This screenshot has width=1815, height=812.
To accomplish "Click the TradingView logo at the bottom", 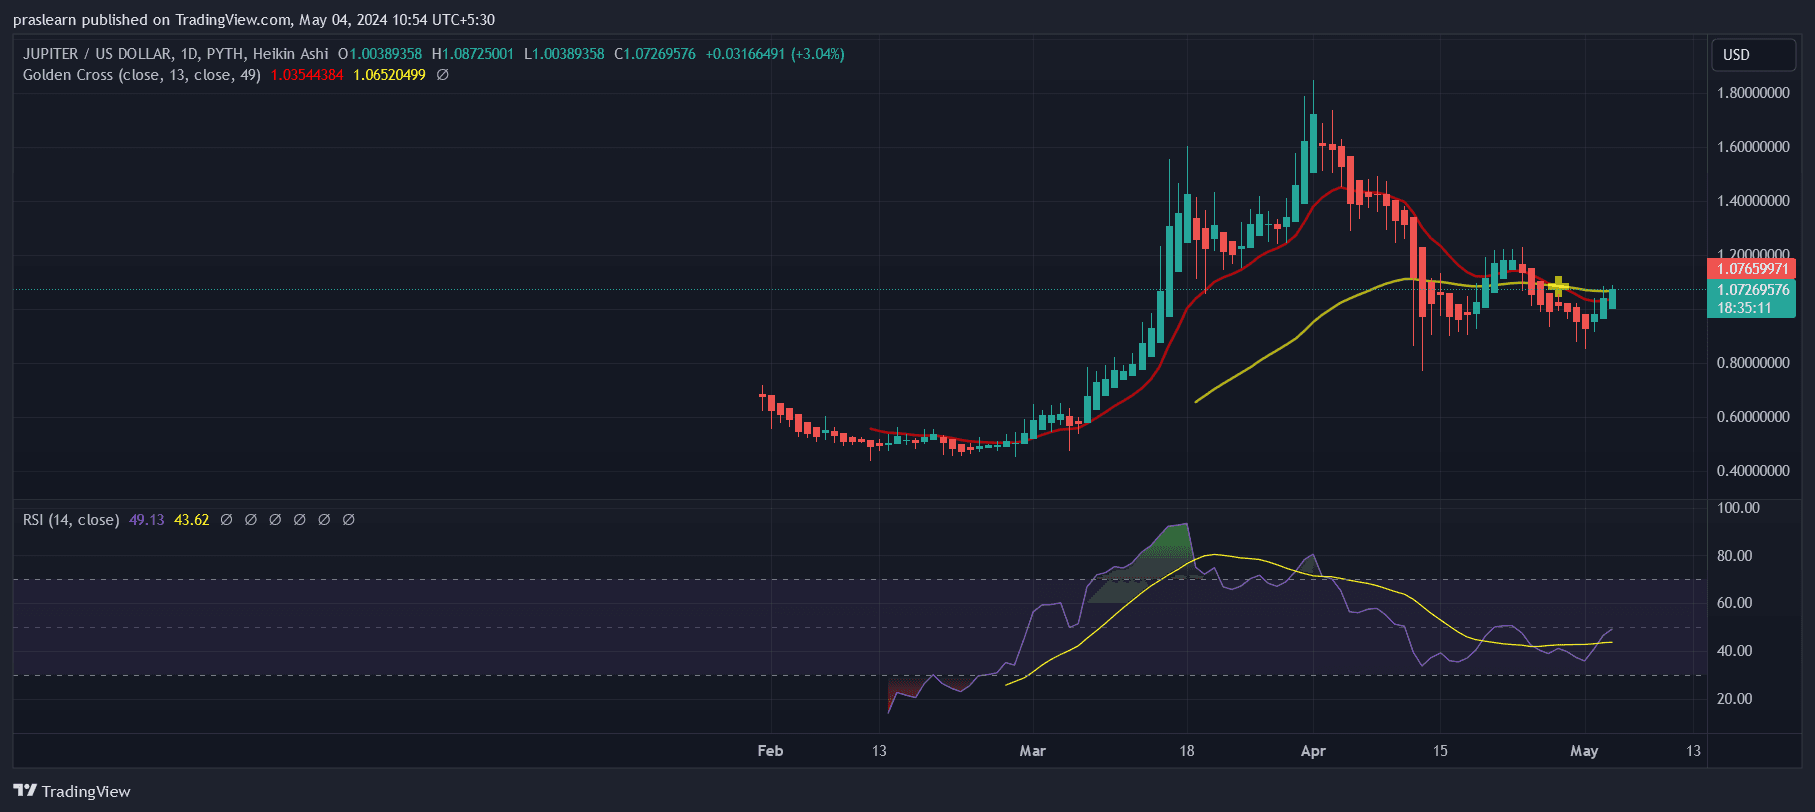I will coord(72,791).
